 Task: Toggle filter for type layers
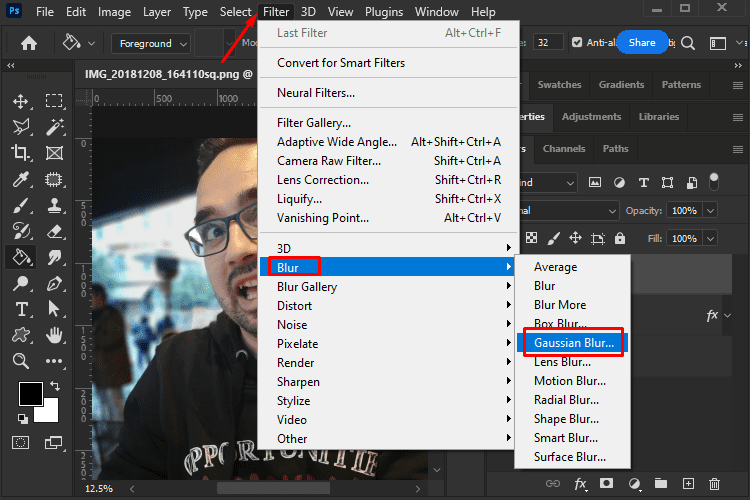click(x=644, y=182)
